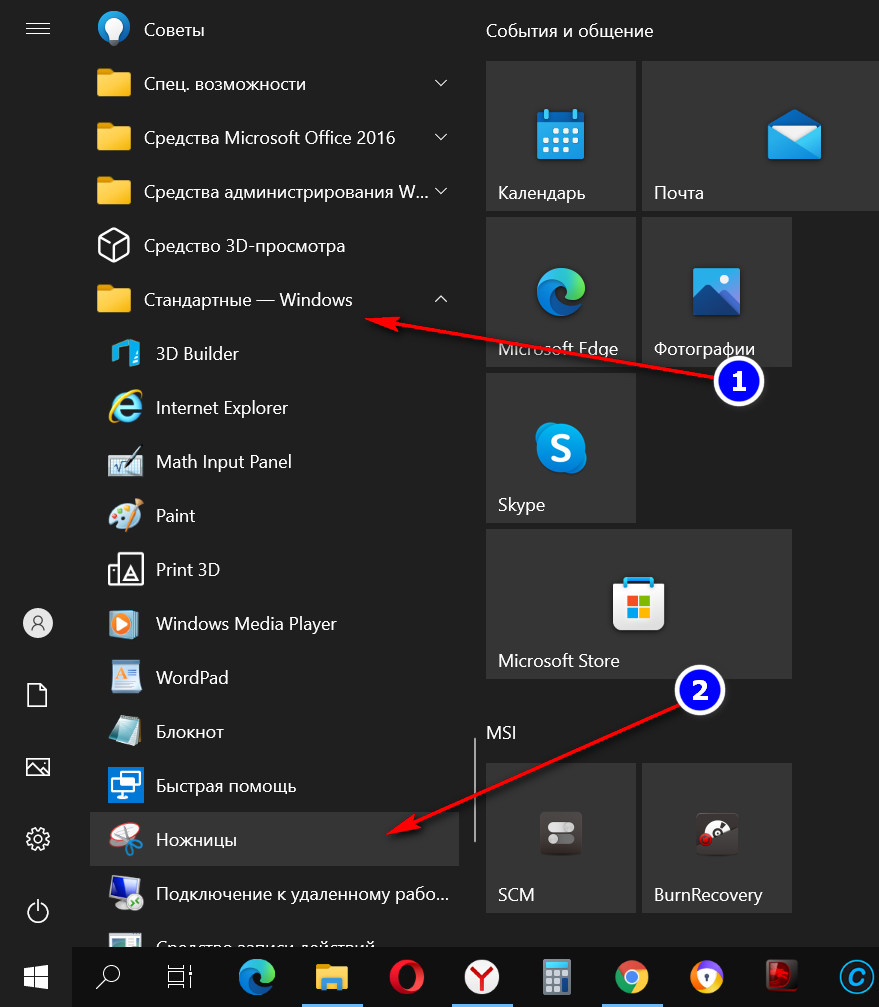The image size is (879, 1007).
Task: Open Подключение к удаленному рабочему столу
Action: point(274,893)
